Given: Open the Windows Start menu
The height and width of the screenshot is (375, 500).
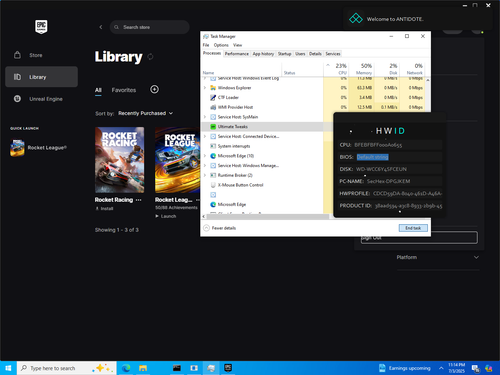Looking at the screenshot, I should pyautogui.click(x=8, y=368).
